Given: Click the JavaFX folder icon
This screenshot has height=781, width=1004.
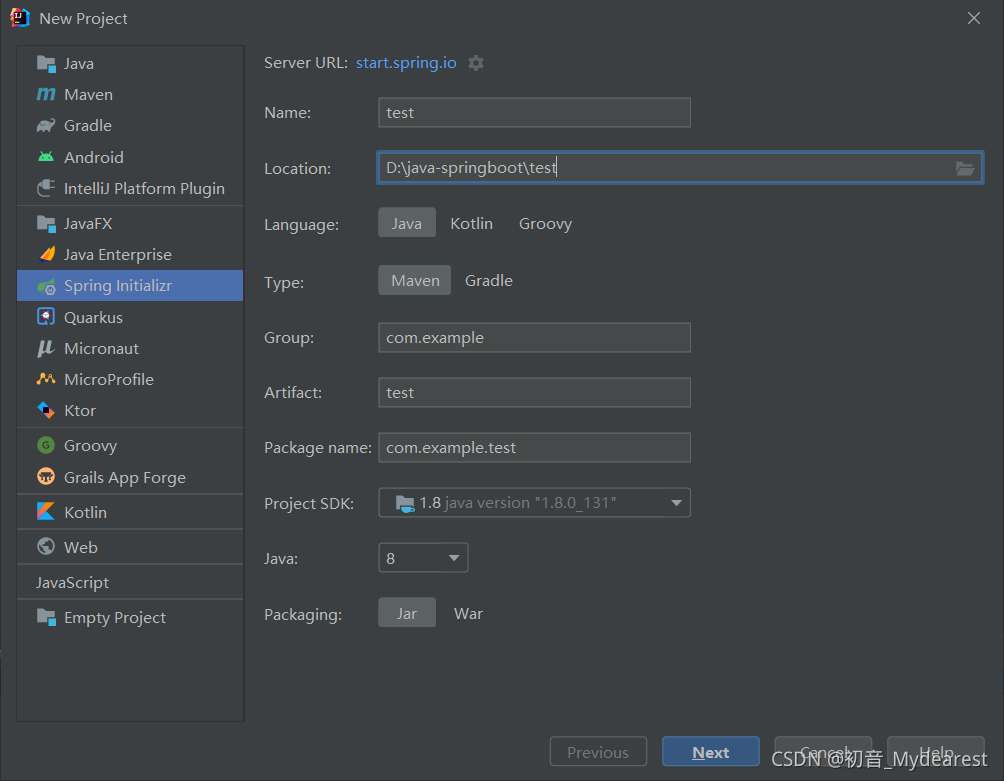Looking at the screenshot, I should [46, 223].
